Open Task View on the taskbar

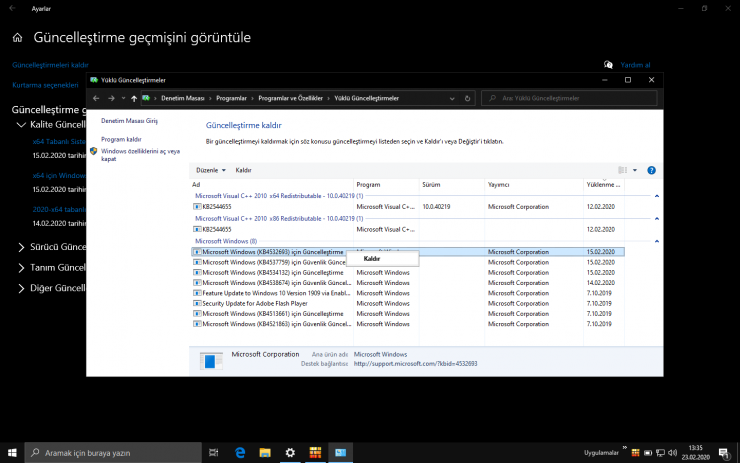(214, 453)
